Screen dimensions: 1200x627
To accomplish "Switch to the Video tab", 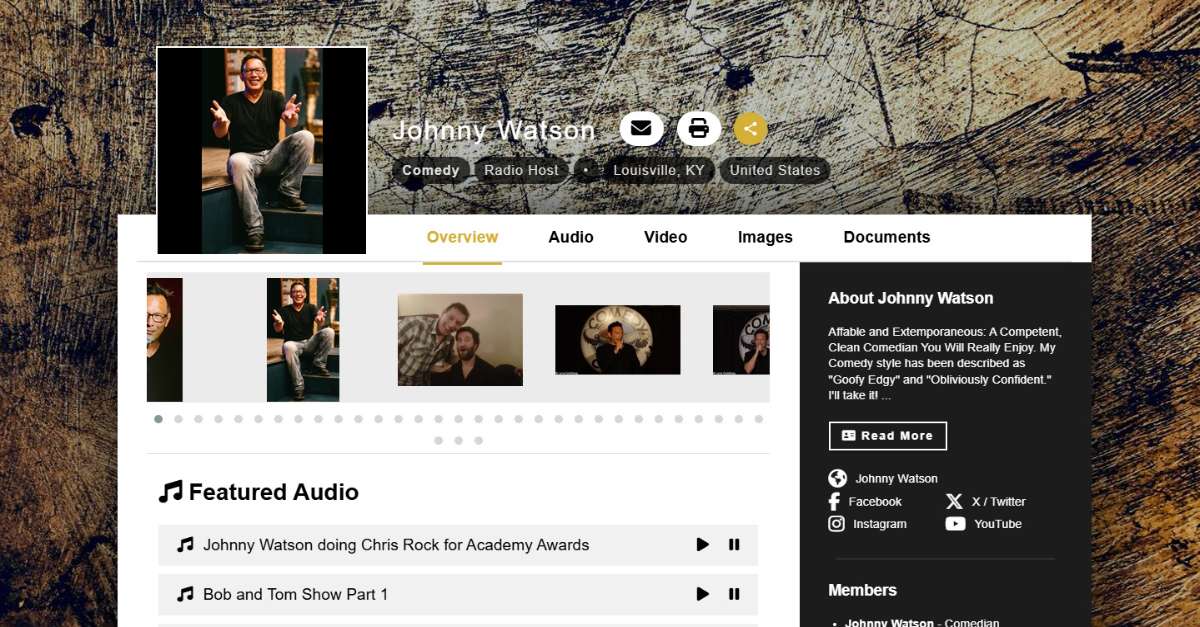I will click(665, 237).
